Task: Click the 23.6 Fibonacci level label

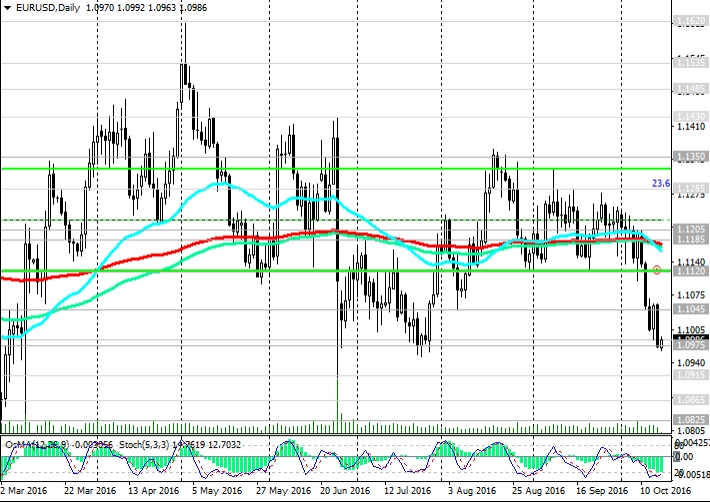Action: pos(661,183)
